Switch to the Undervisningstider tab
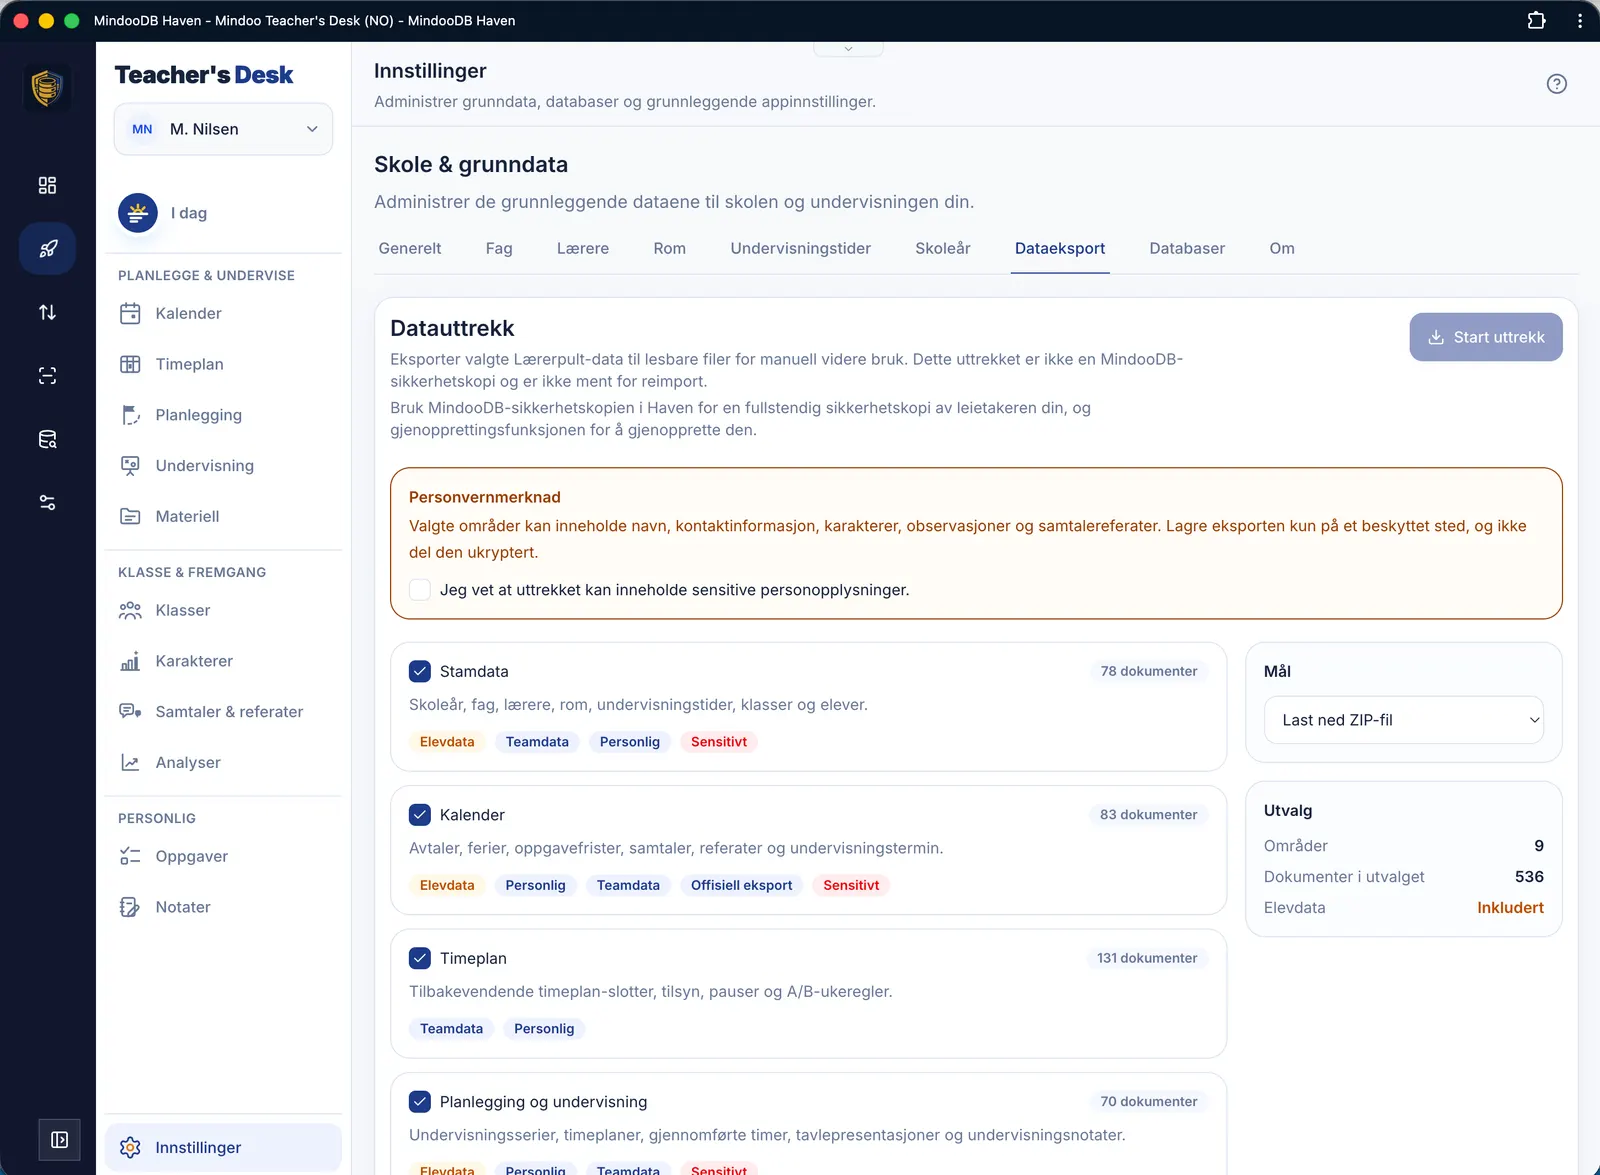This screenshot has width=1600, height=1175. [x=801, y=248]
